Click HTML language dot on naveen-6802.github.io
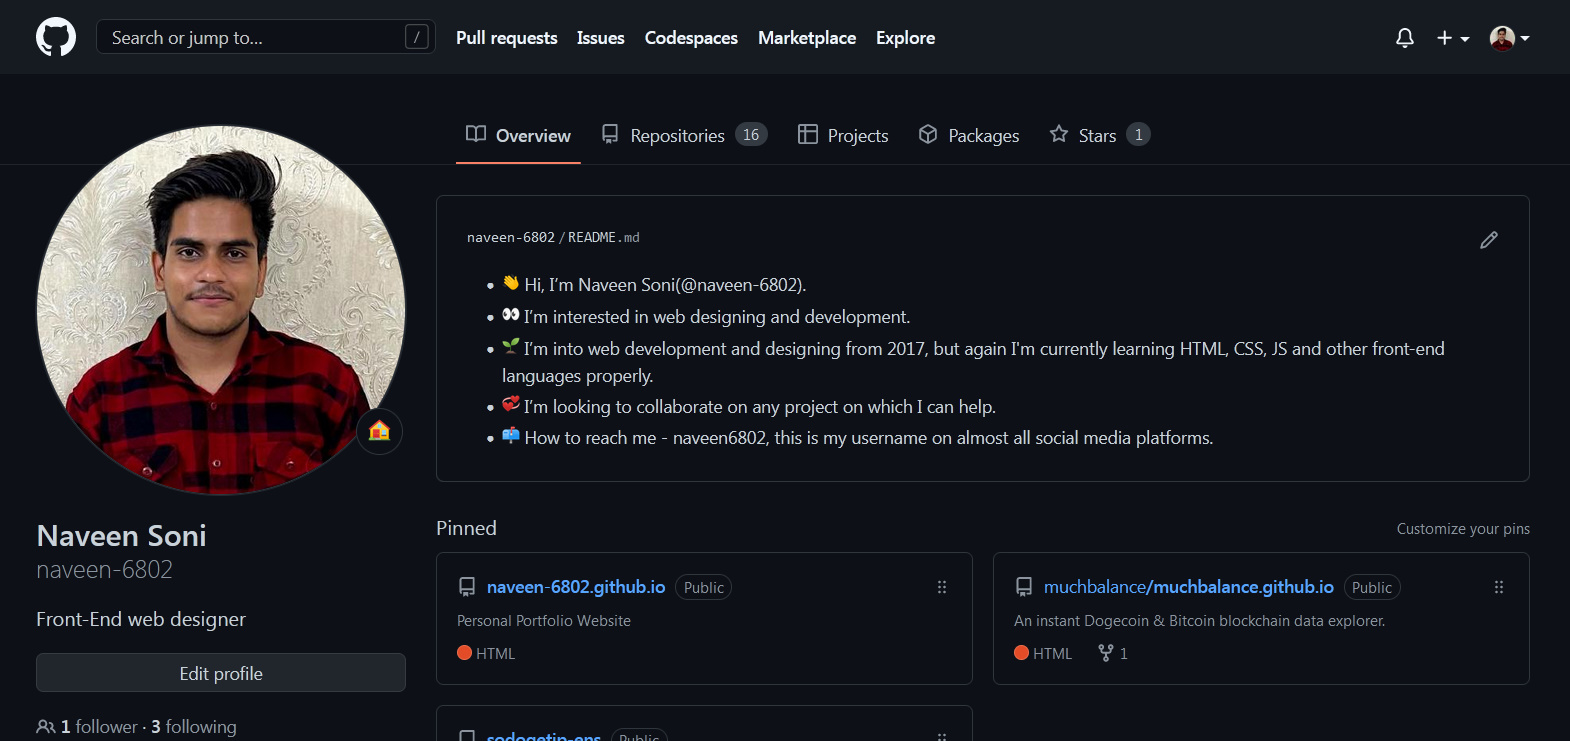This screenshot has height=741, width=1570. (x=464, y=653)
